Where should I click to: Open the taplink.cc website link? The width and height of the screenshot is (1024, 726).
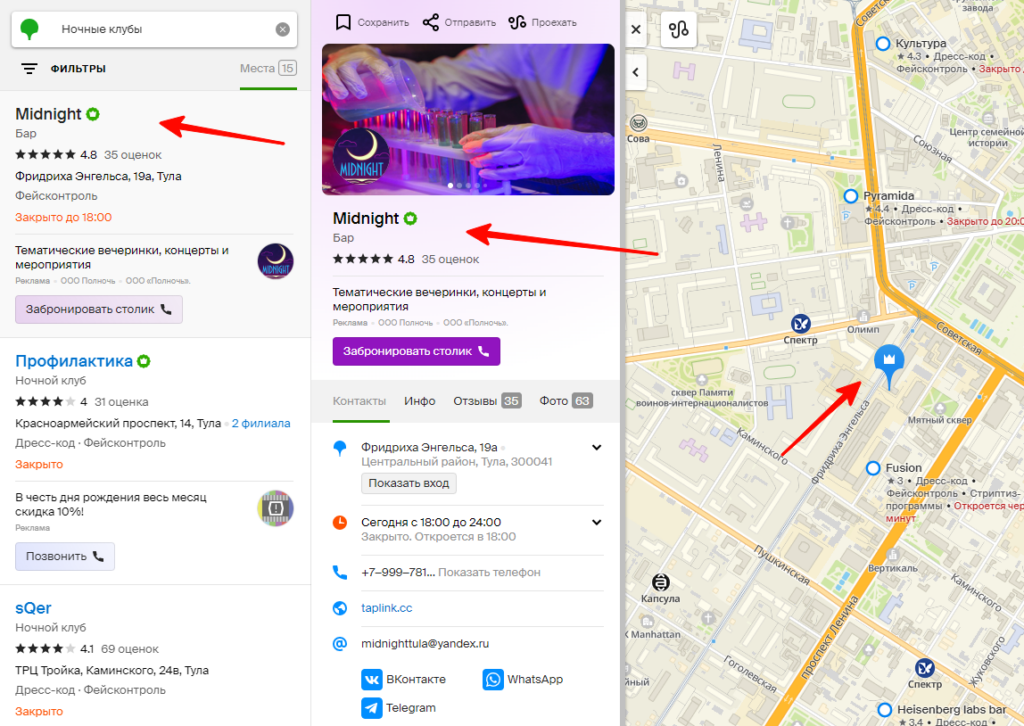coord(387,608)
